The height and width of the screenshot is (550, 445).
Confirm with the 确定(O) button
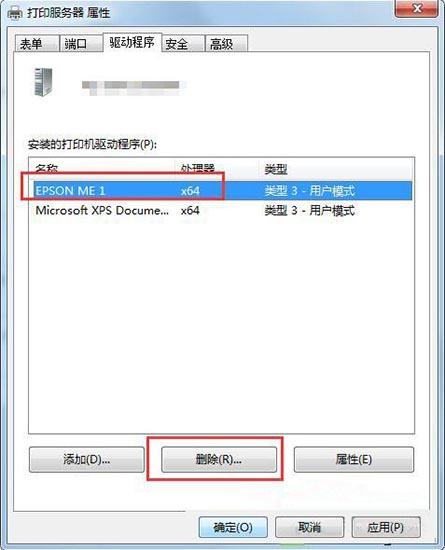pos(233,527)
